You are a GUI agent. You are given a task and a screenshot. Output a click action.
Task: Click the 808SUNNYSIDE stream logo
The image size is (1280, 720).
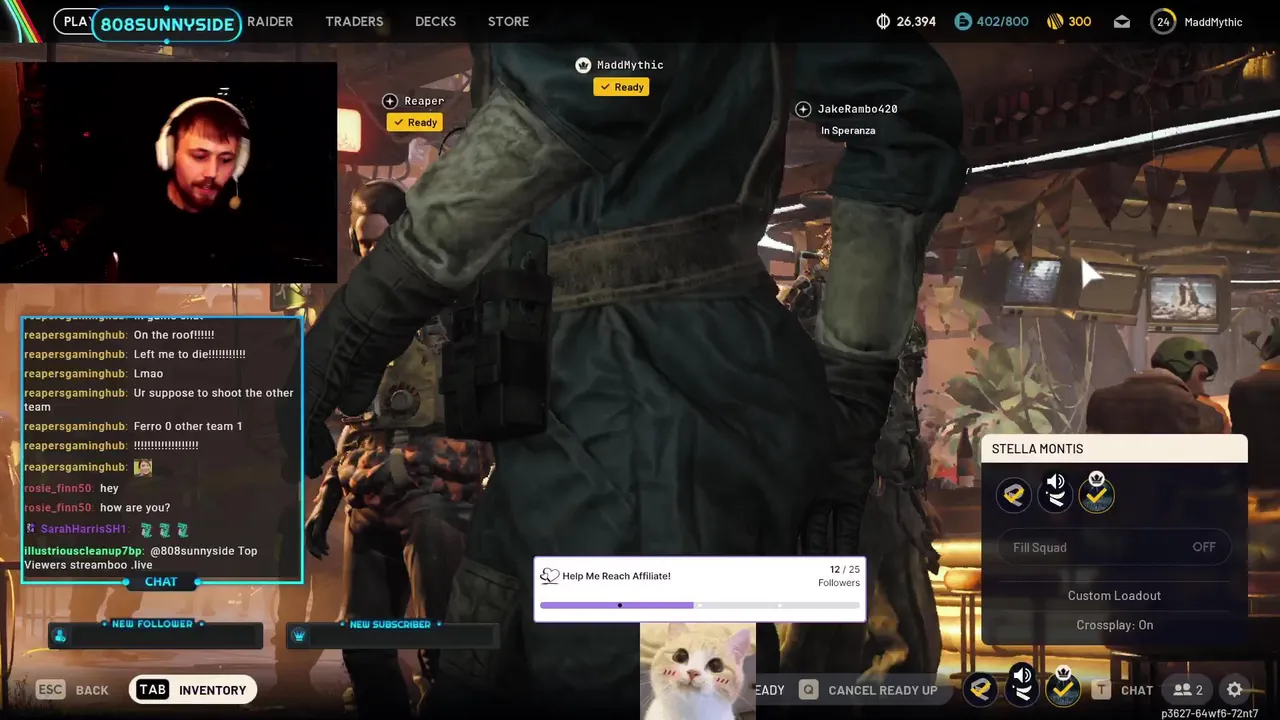click(167, 24)
